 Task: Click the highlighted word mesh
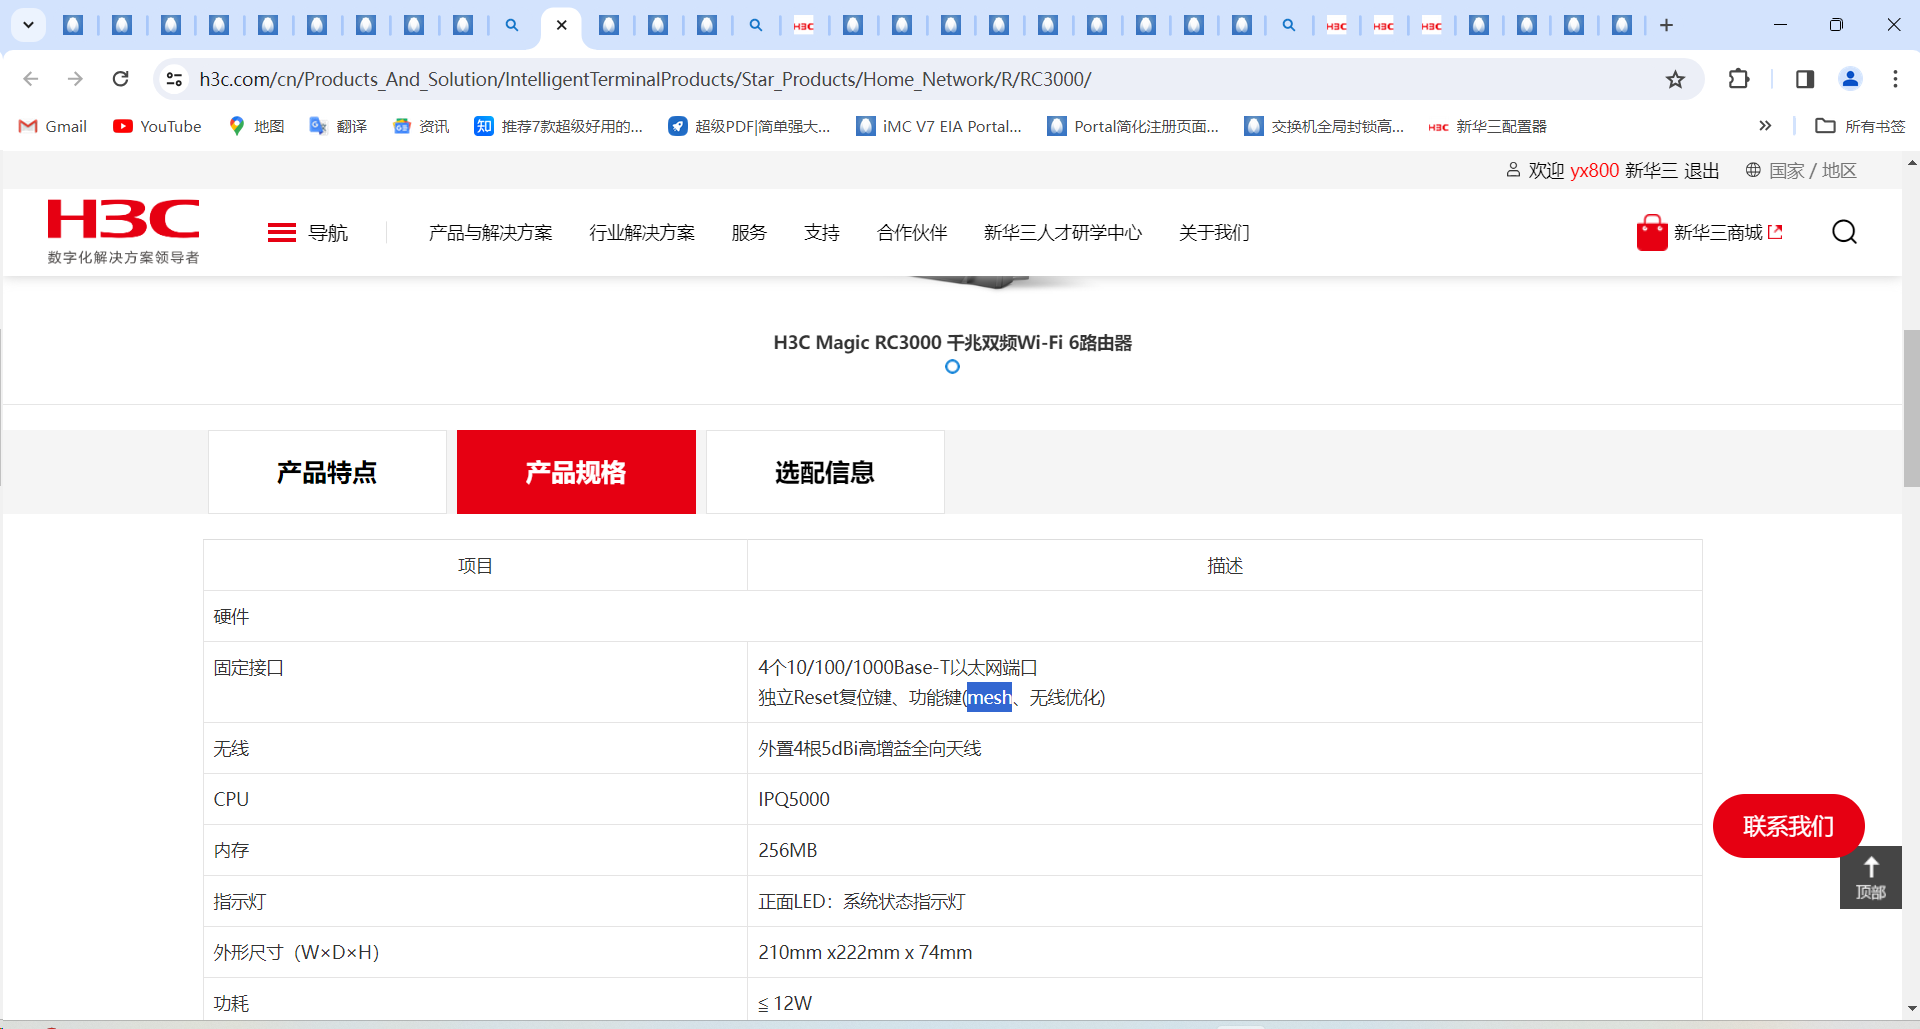[989, 697]
